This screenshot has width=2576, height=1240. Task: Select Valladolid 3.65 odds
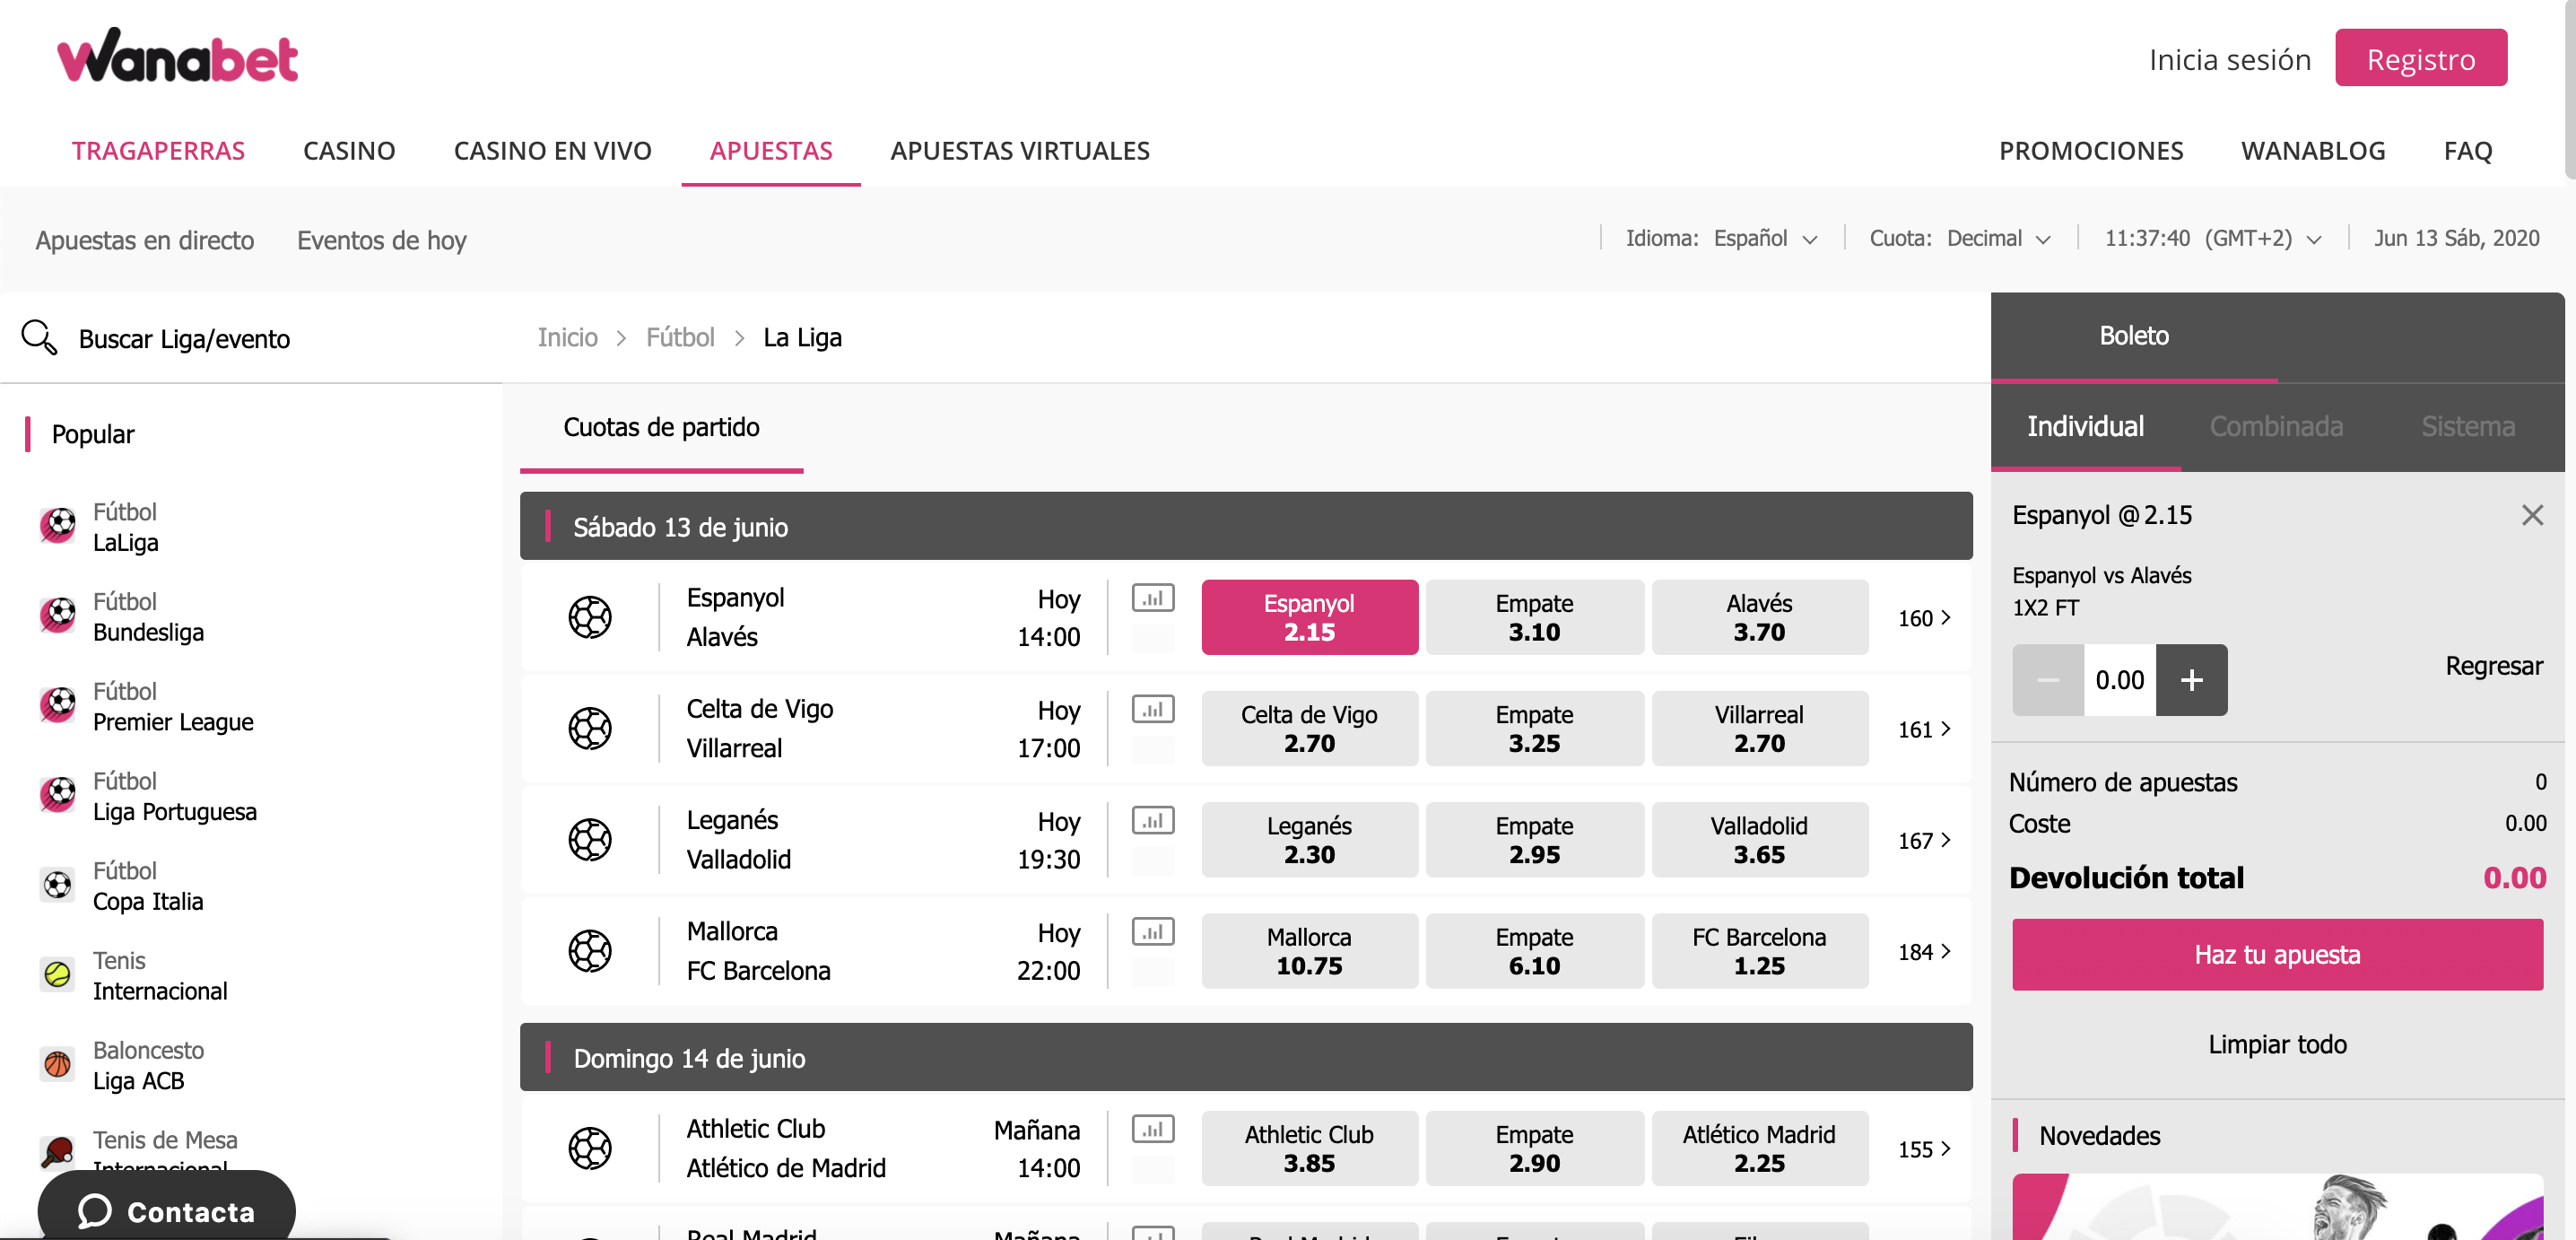click(x=1759, y=839)
